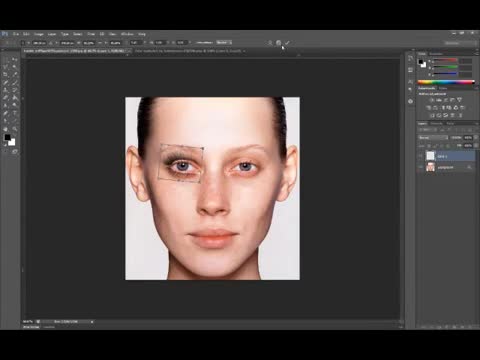Viewport: 480px width, 360px height.
Task: Toggle lock transparent pixels
Action: click(429, 146)
